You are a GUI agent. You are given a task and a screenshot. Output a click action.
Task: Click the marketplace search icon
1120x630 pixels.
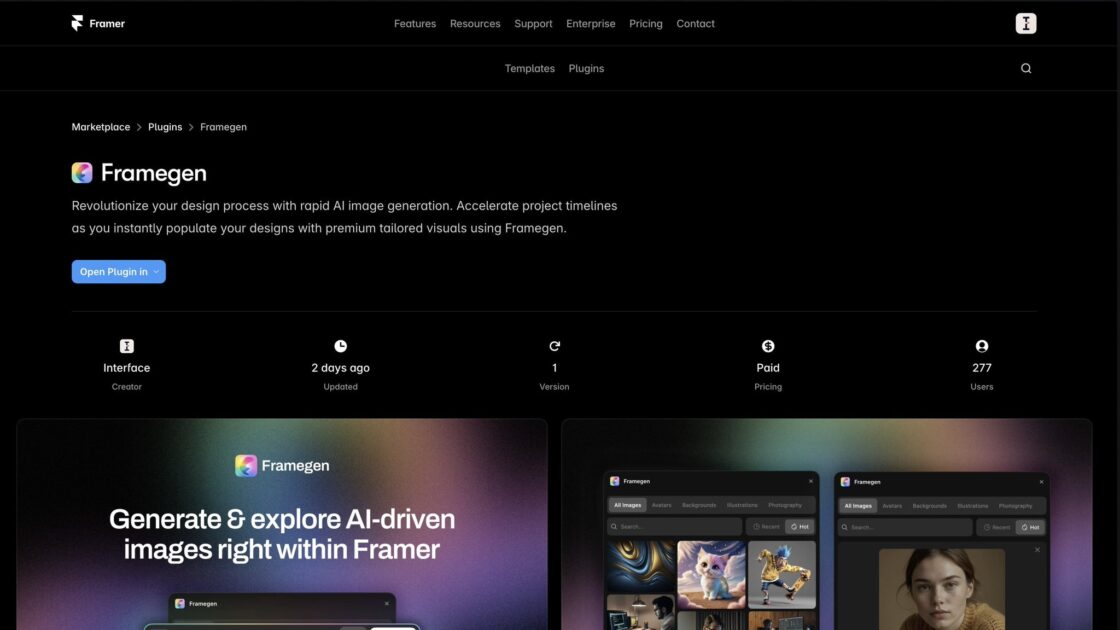1026,69
